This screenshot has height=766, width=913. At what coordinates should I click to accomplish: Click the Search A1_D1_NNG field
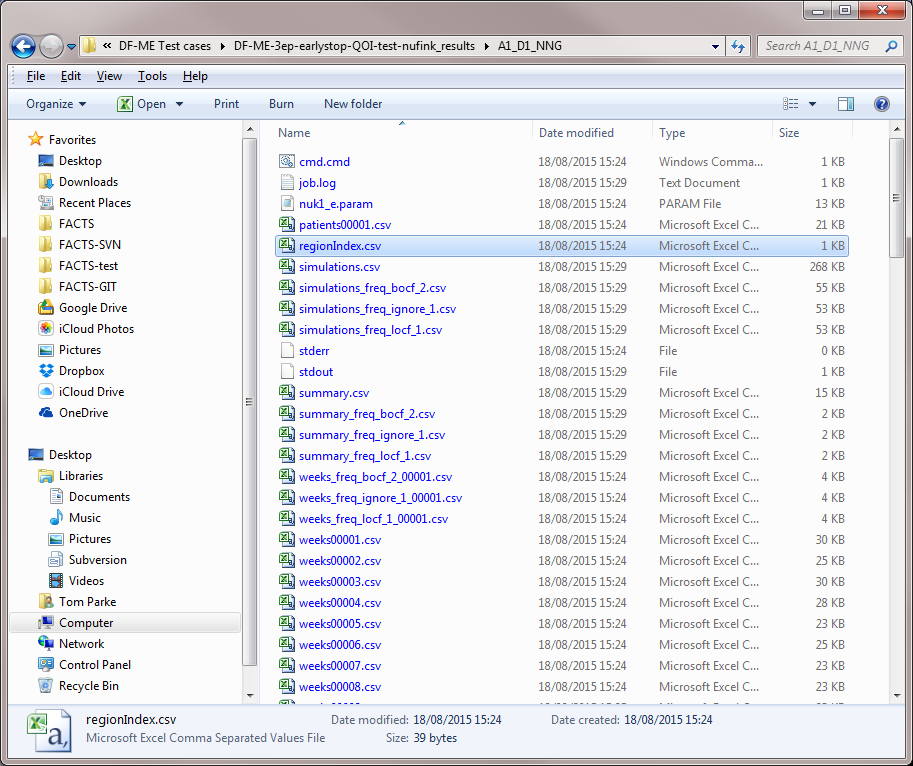pyautogui.click(x=816, y=46)
